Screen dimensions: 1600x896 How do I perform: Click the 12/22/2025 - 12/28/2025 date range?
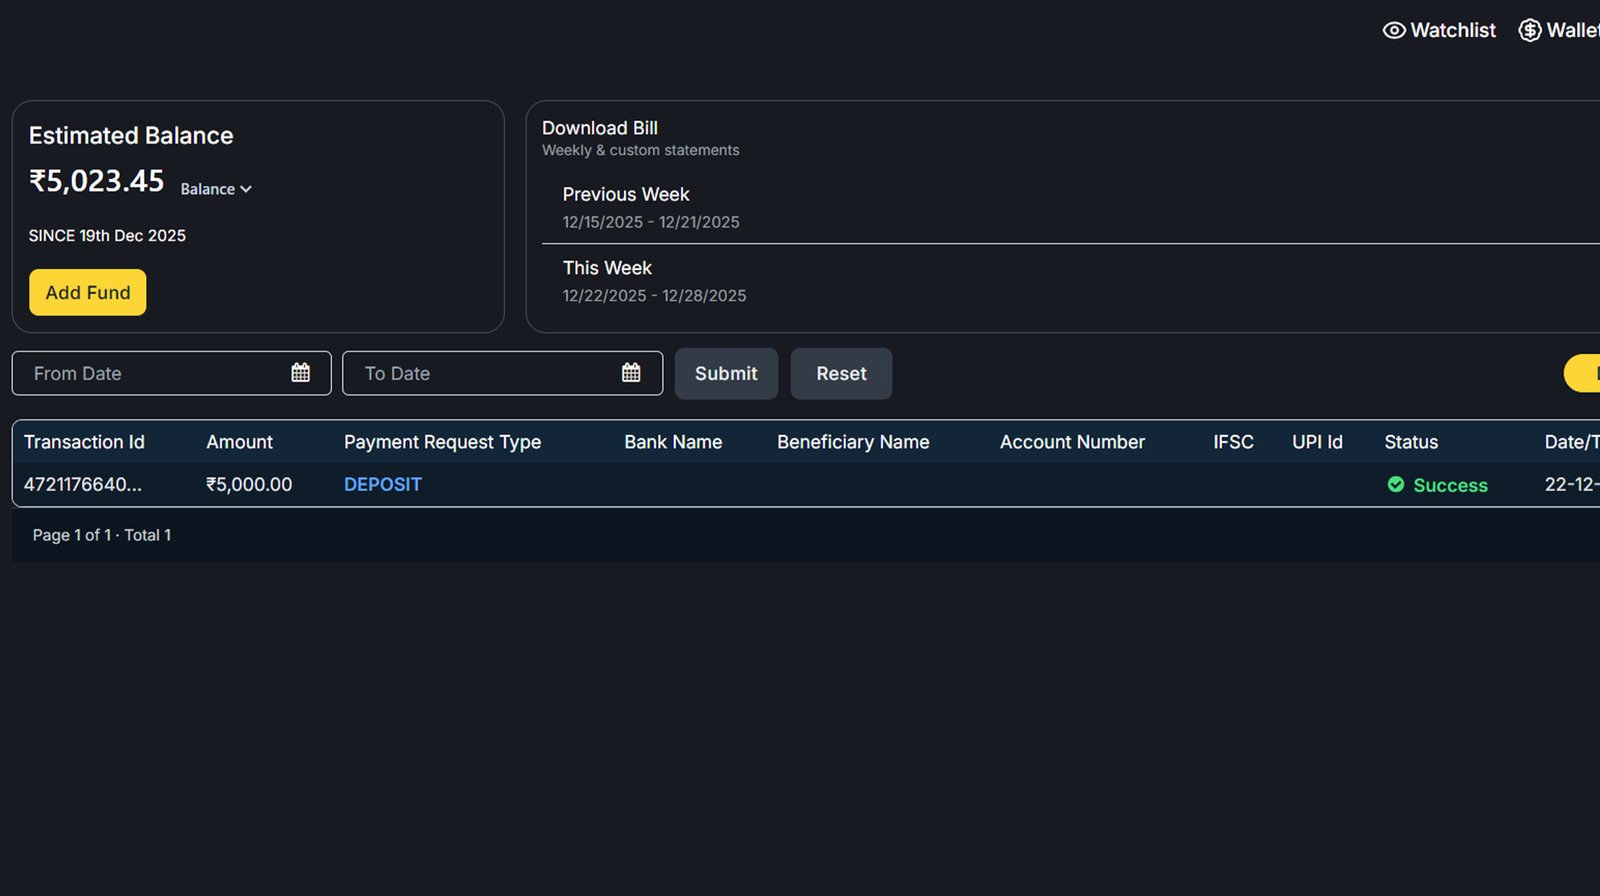click(x=654, y=296)
